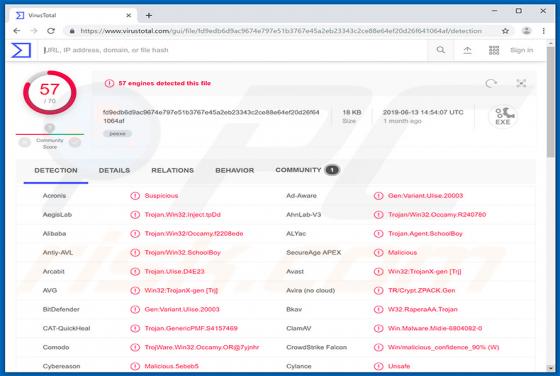This screenshot has height=376, width=560.
Task: Switch to the DETAILS tab
Action: 114,171
